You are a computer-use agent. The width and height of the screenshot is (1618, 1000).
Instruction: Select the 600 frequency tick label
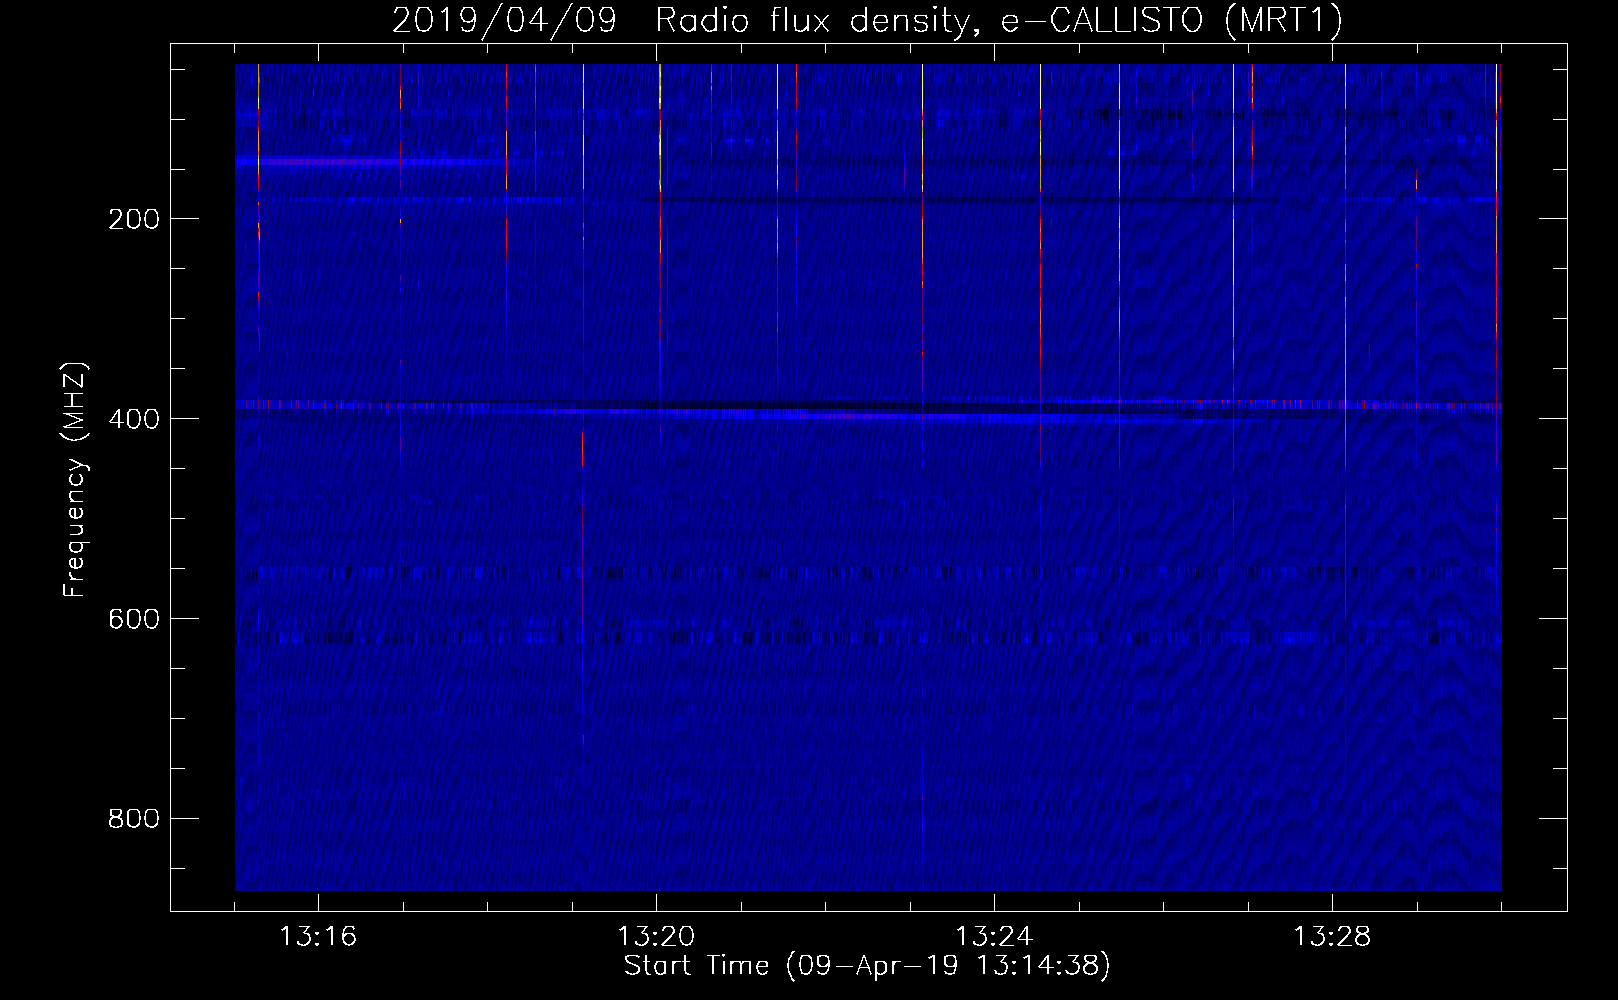(134, 619)
